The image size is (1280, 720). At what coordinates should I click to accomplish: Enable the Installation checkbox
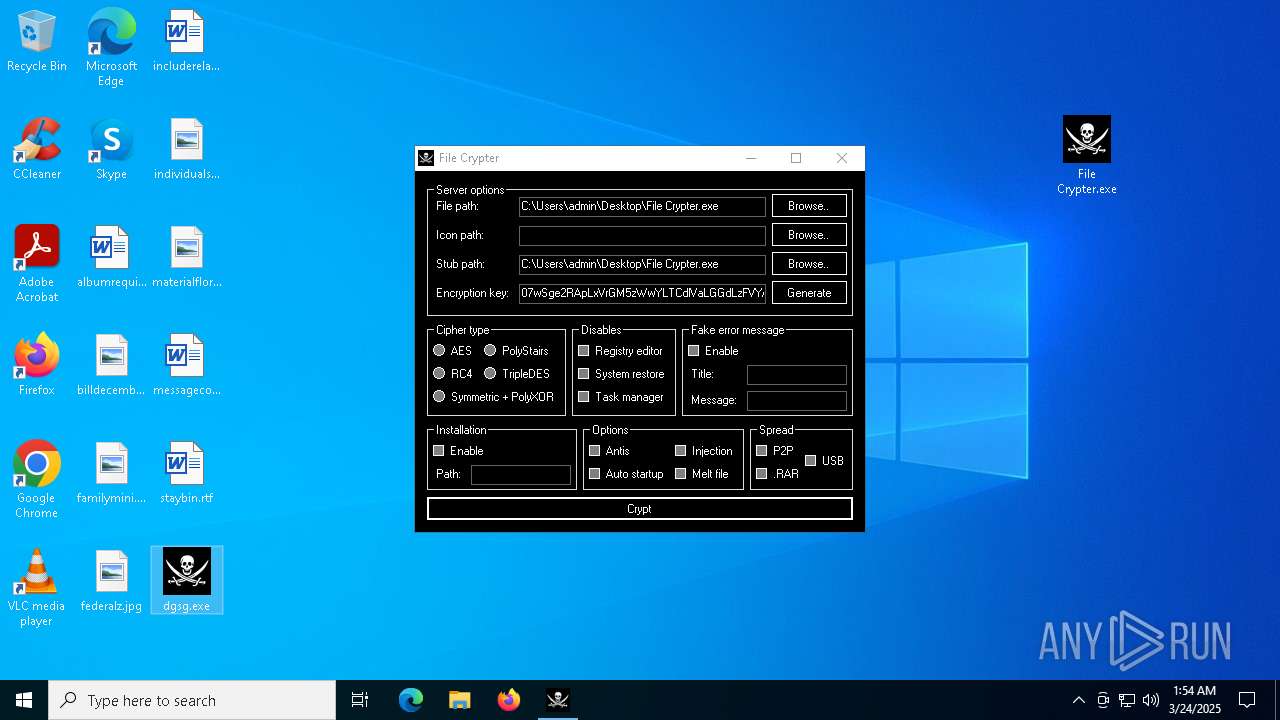click(x=438, y=451)
